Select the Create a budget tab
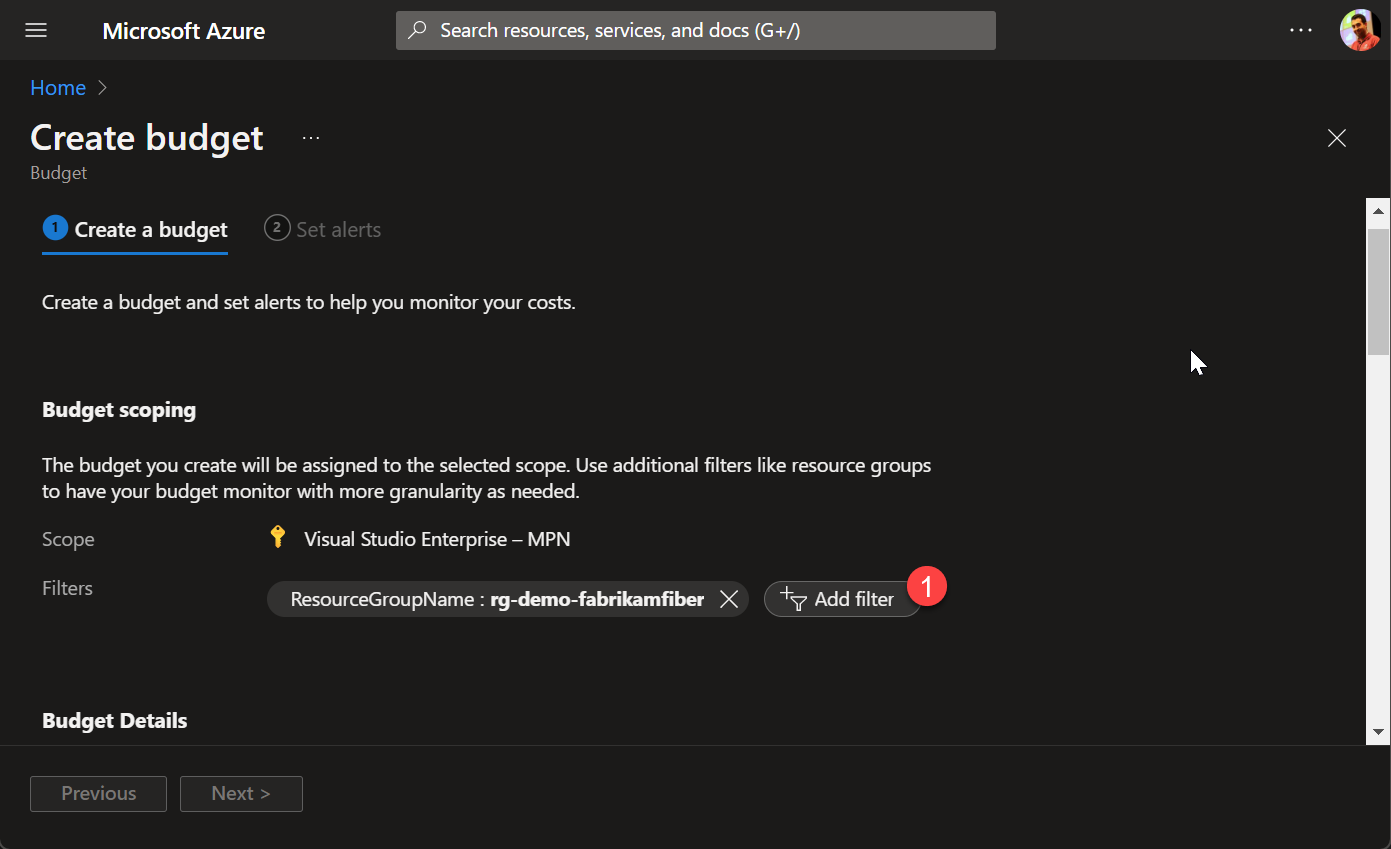 point(135,230)
